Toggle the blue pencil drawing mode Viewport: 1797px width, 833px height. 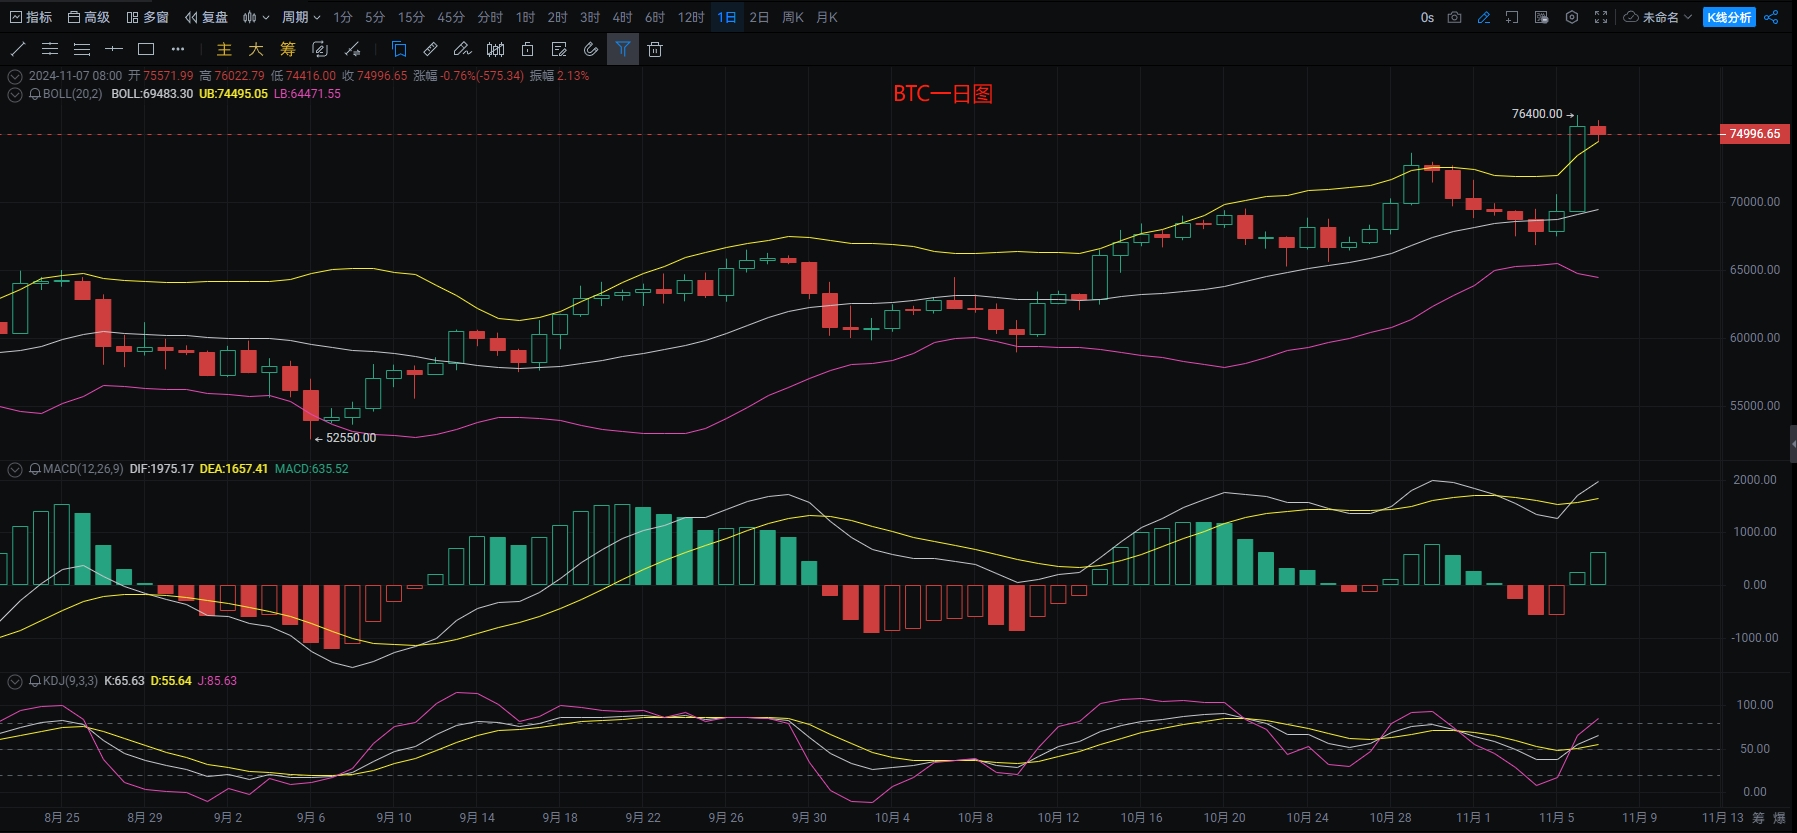pos(1484,17)
